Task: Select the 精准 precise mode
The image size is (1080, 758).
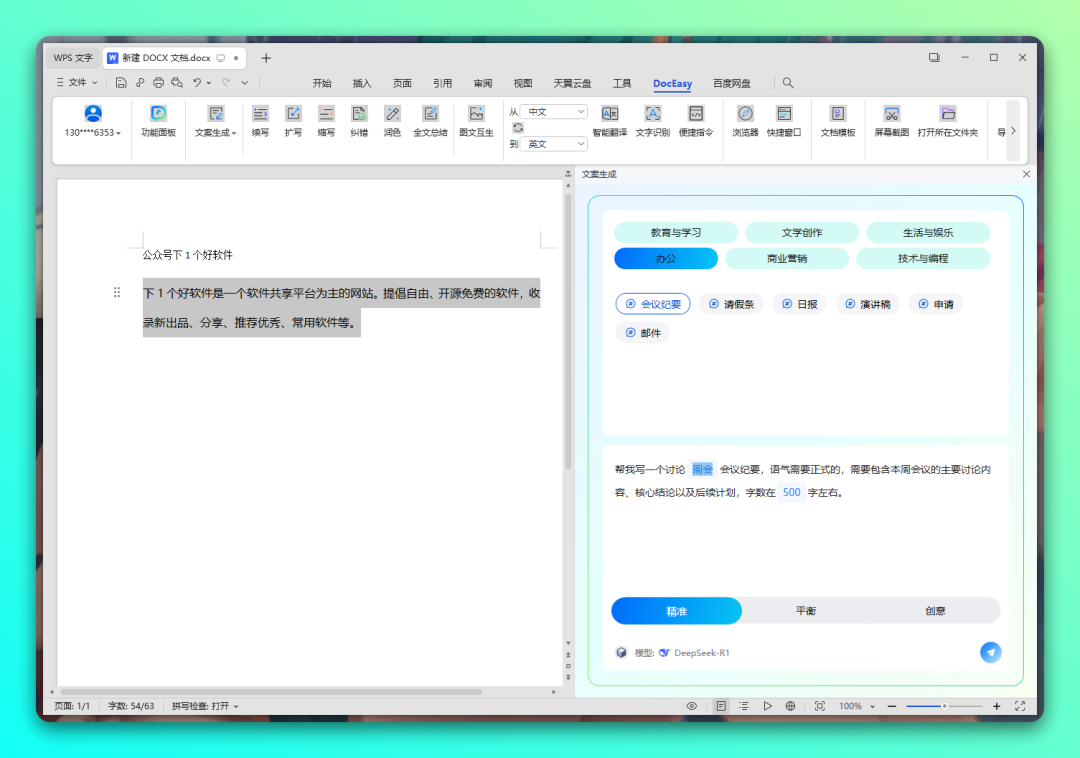Action: click(677, 611)
